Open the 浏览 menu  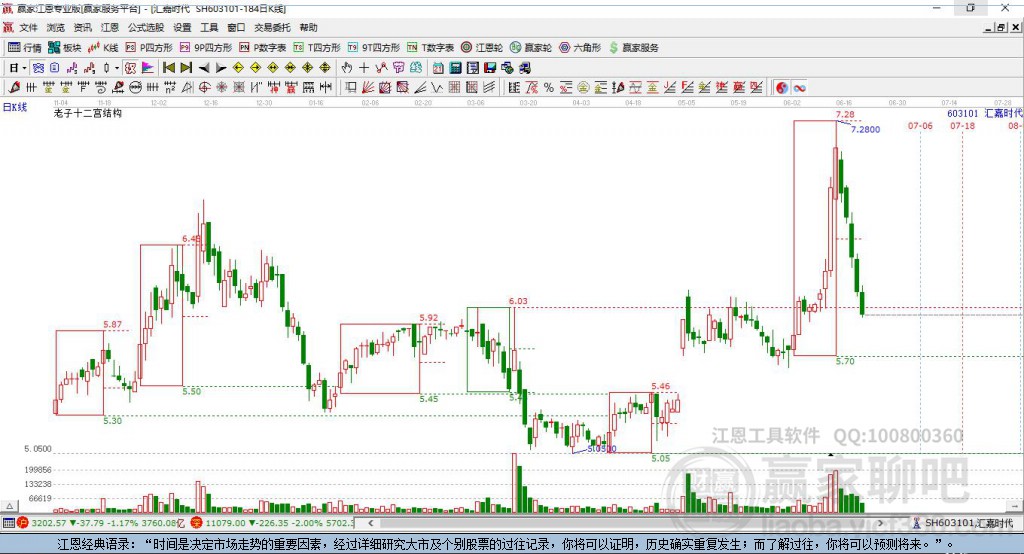coord(56,27)
